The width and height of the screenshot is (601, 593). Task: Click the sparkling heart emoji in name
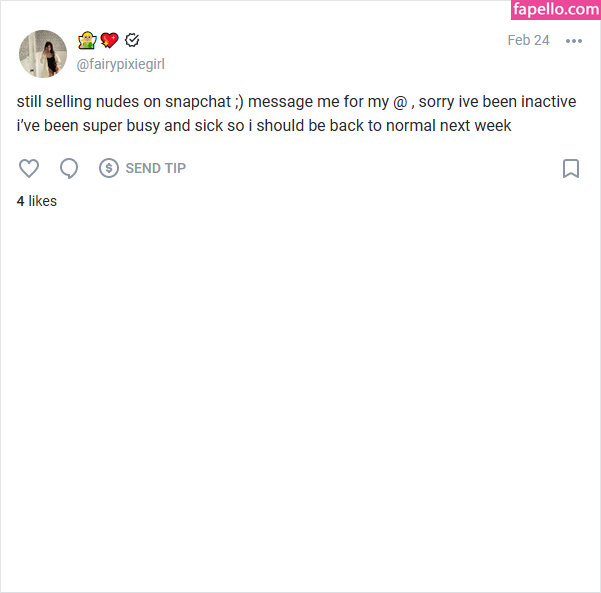pos(110,40)
